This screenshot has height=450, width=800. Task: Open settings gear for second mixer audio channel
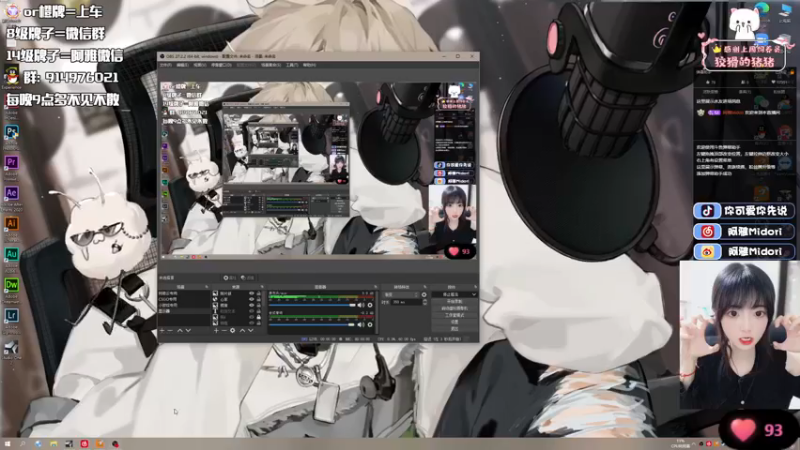point(370,324)
